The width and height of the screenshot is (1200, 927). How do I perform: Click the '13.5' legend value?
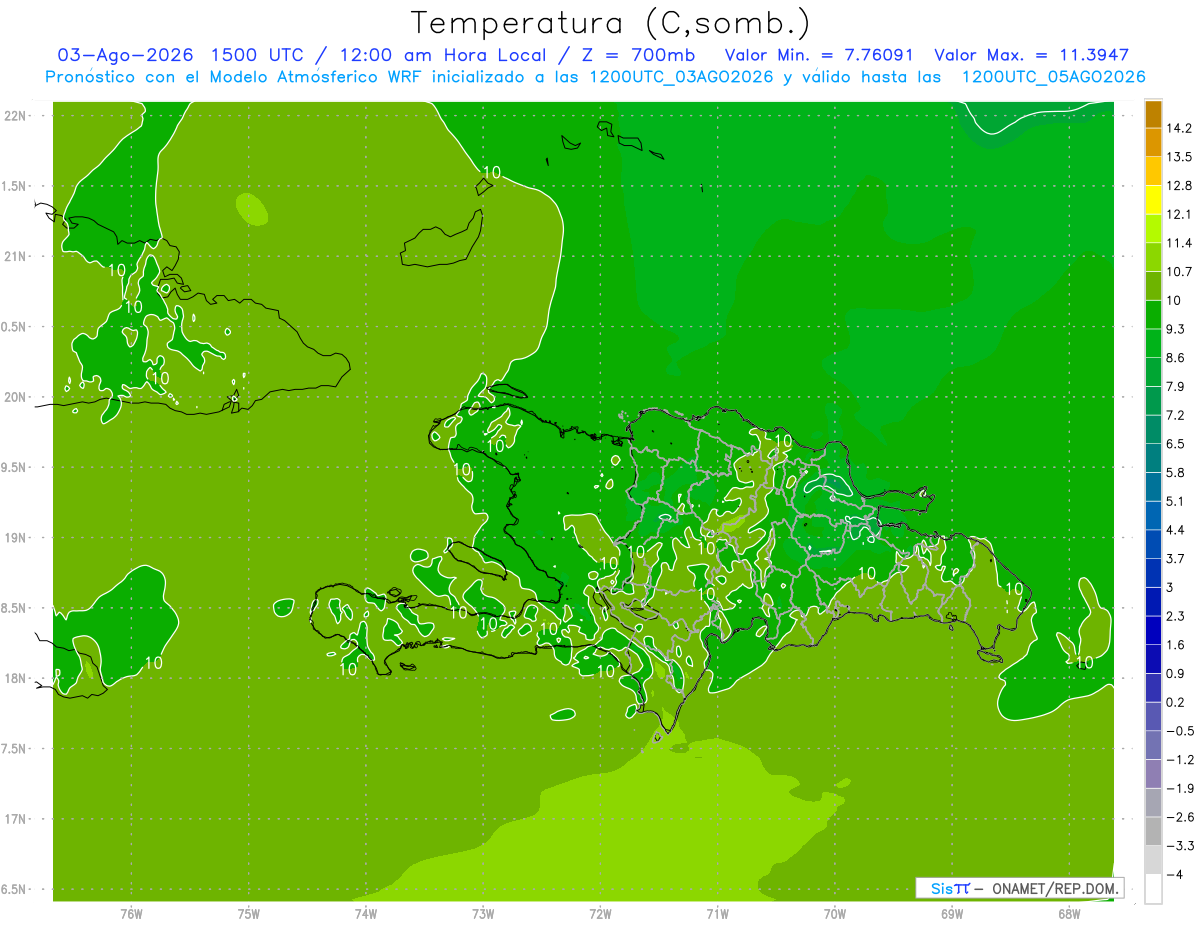[x=1178, y=157]
